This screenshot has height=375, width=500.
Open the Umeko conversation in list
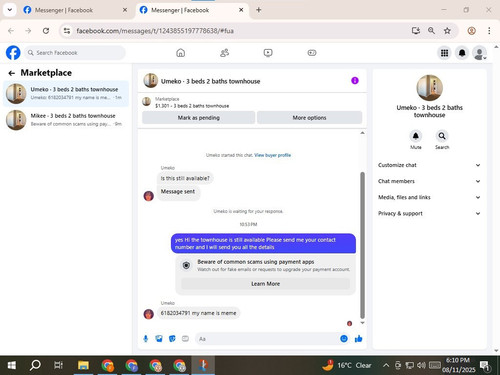pos(66,93)
